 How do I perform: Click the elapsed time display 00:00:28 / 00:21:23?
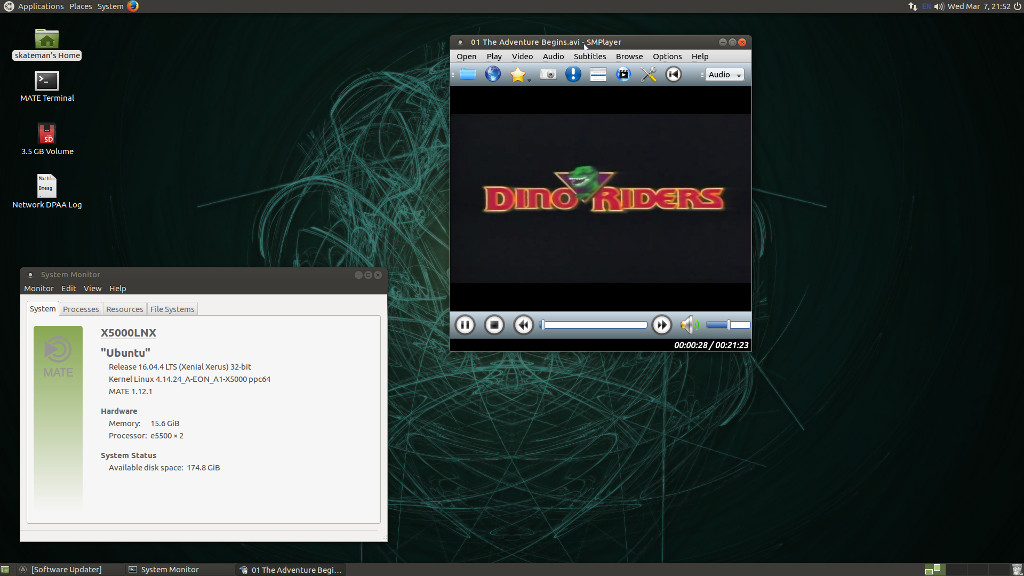(x=711, y=345)
